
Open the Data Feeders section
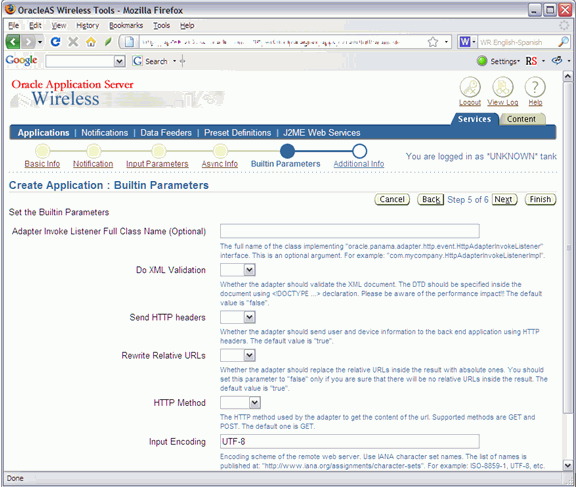[166, 133]
